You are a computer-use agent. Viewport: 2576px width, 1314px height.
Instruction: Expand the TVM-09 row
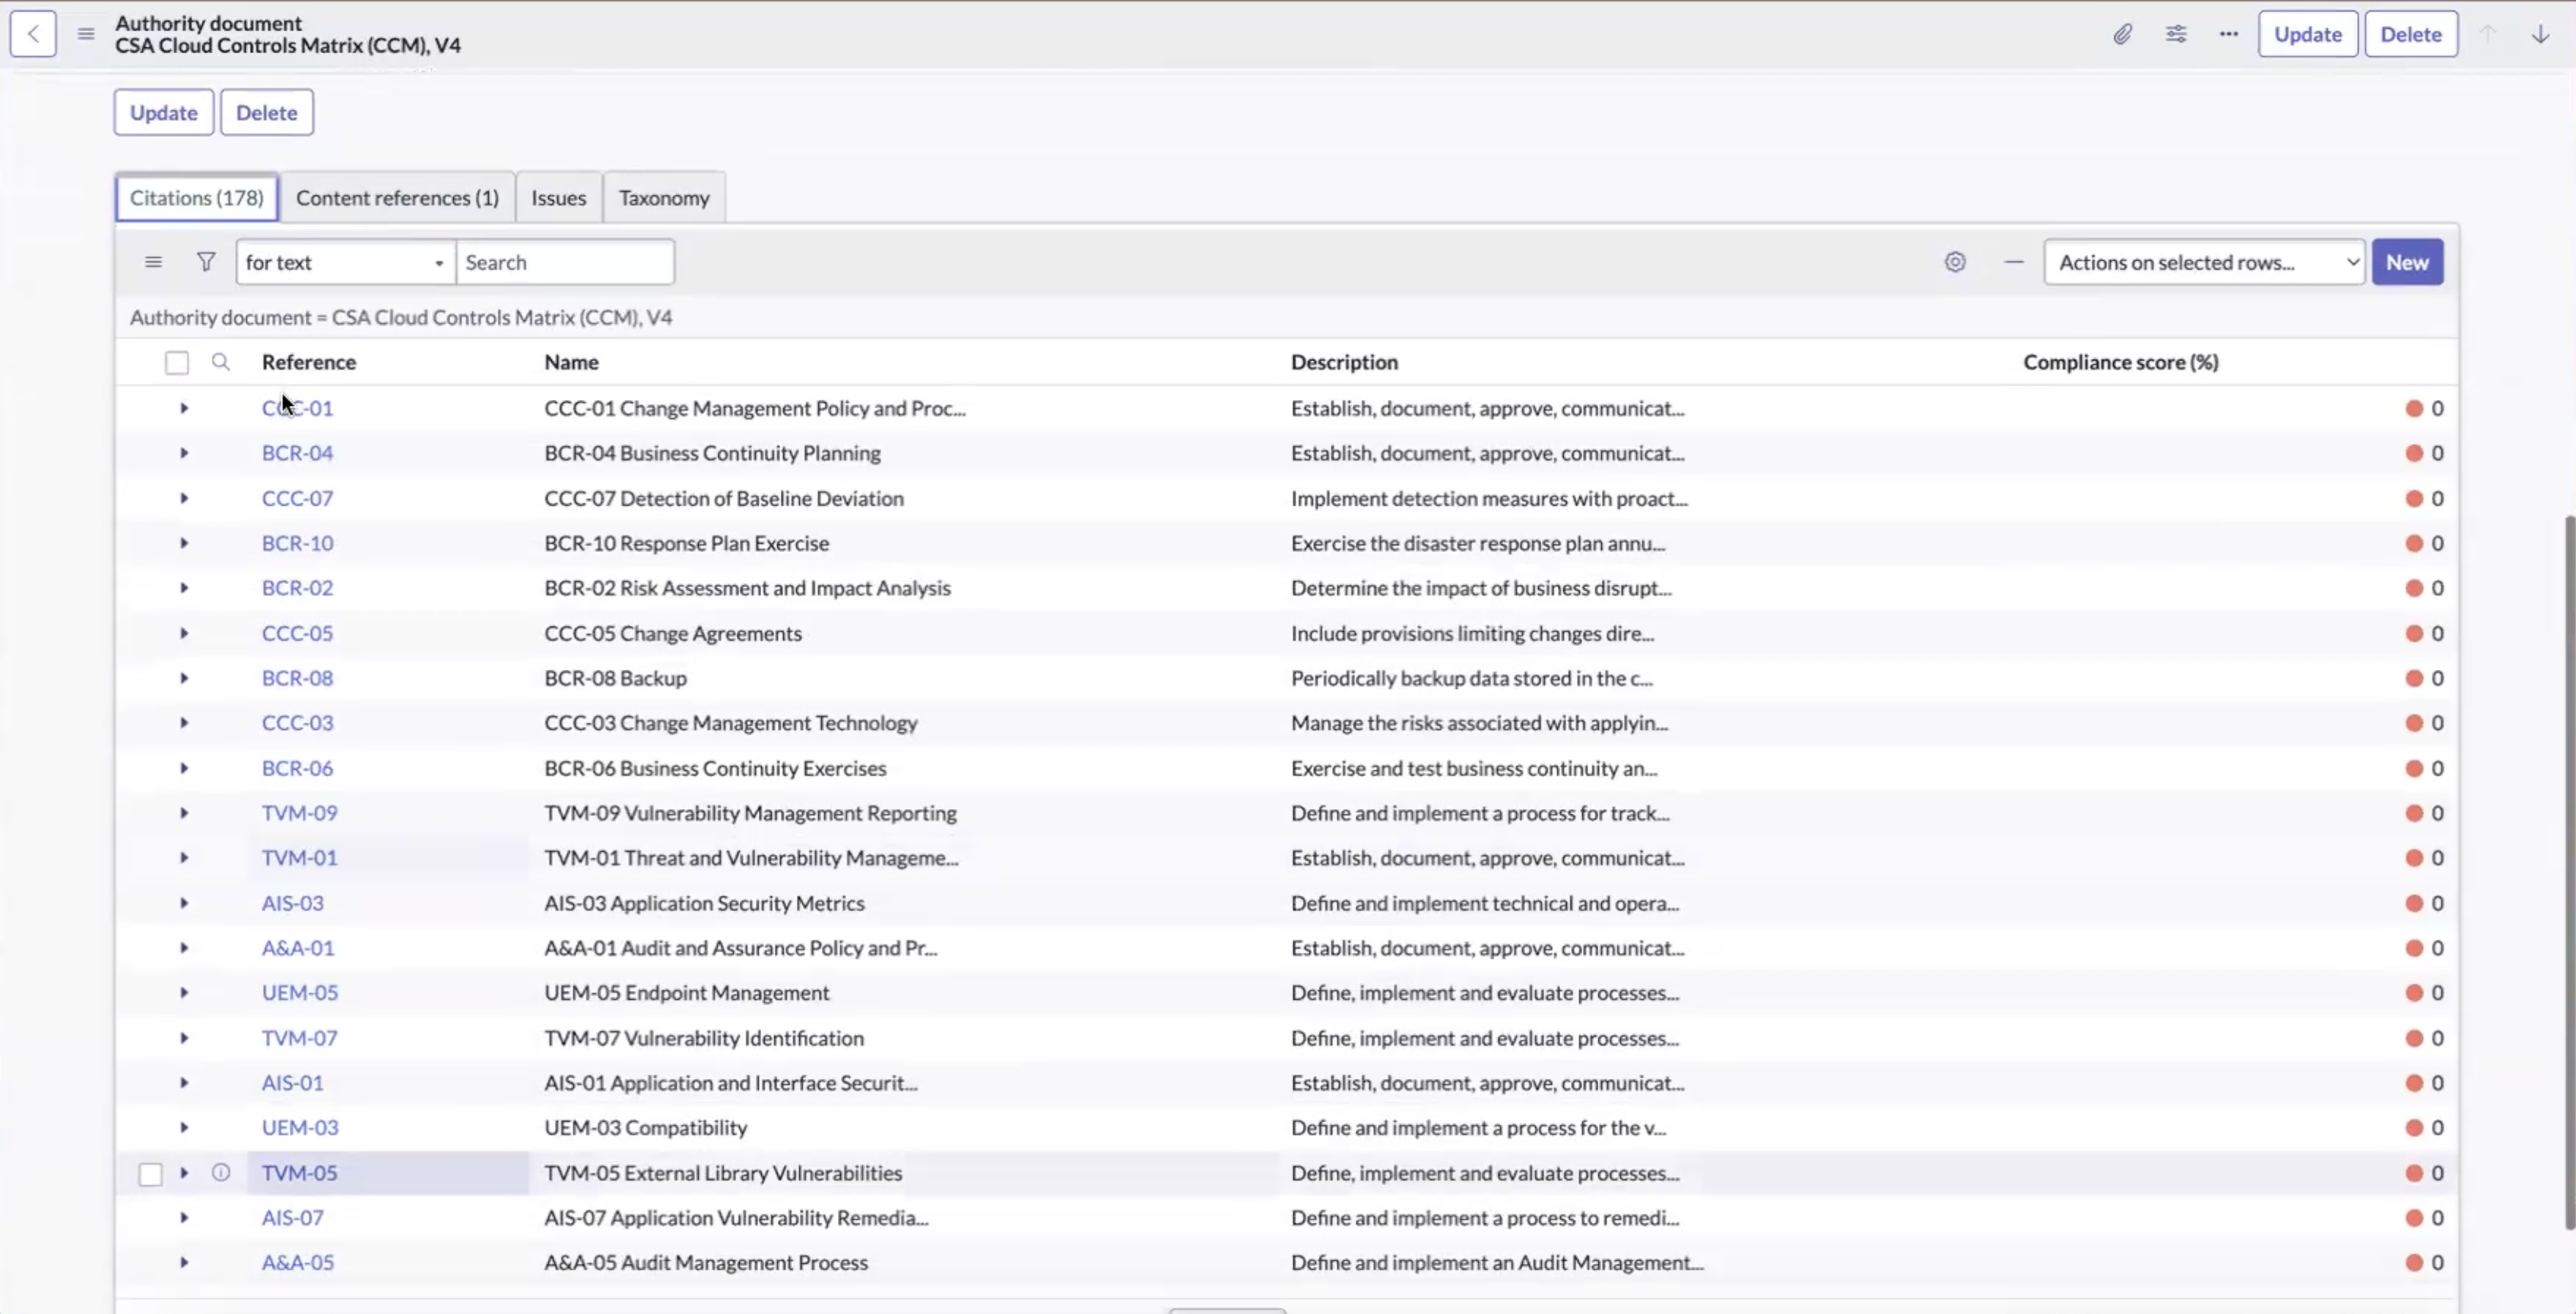pos(184,813)
